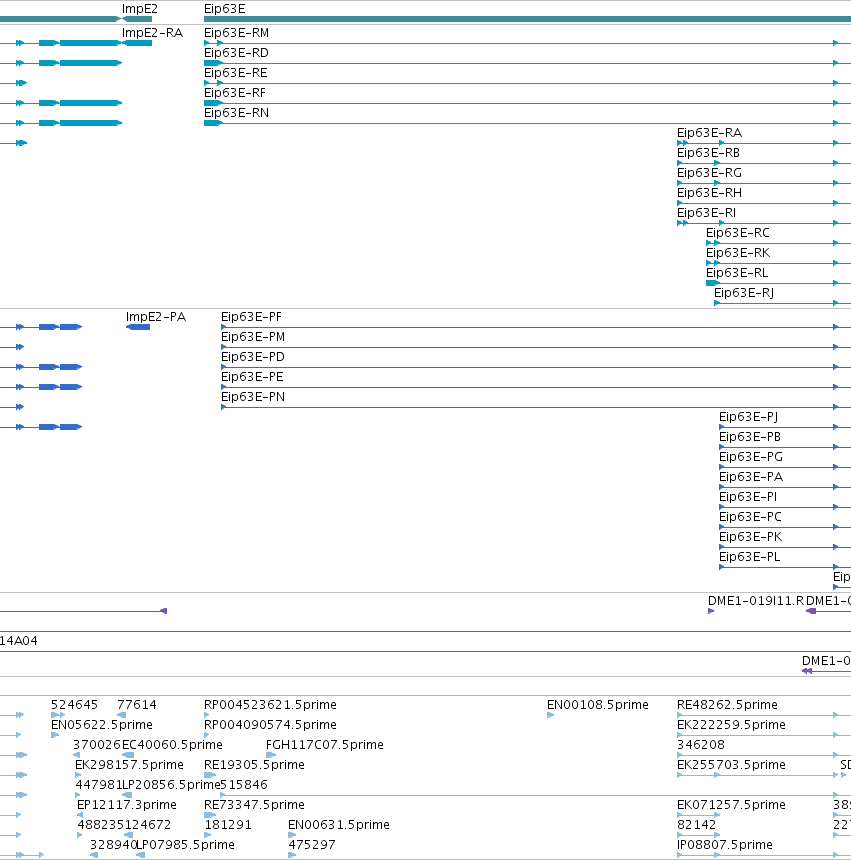Image resolution: width=851 pixels, height=860 pixels.
Task: Click the ImpE2-PA protein label
Action: pyautogui.click(x=156, y=317)
